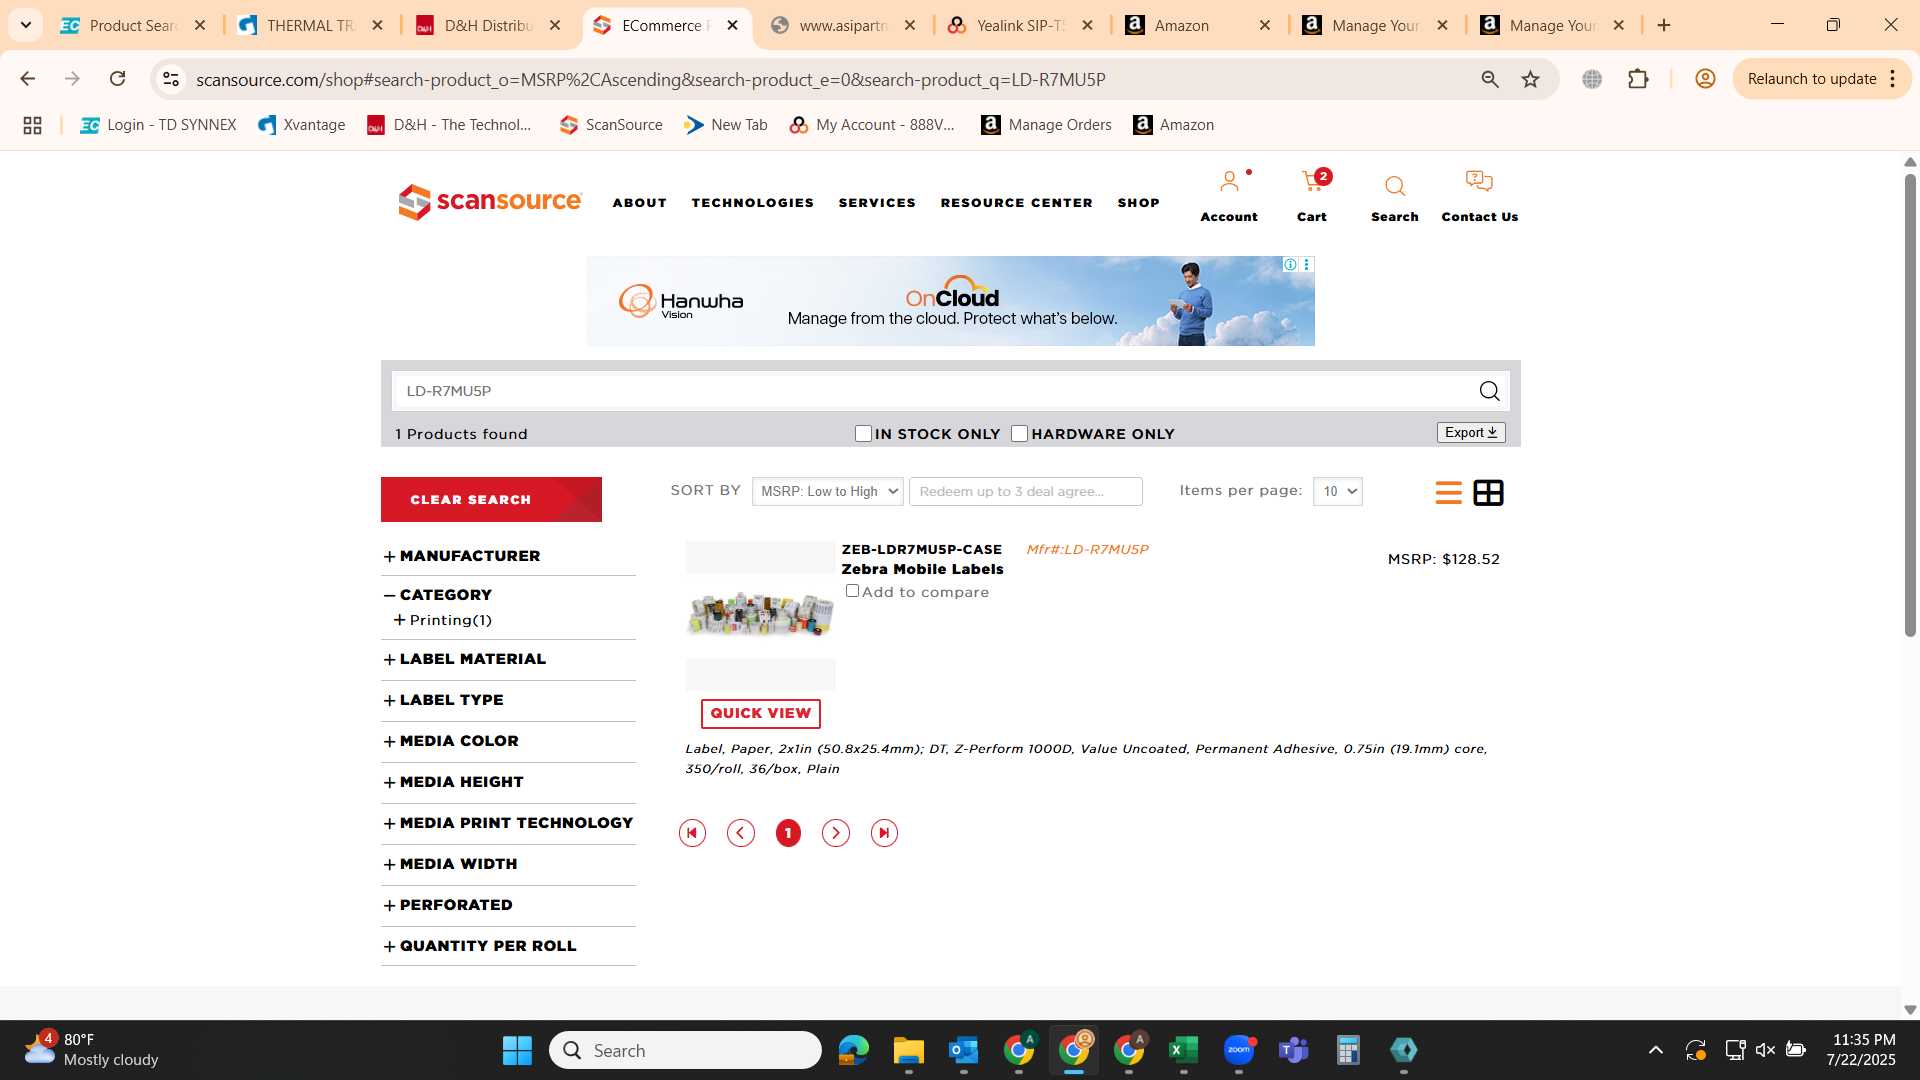1920x1080 pixels.
Task: Click the Redeem deal agreement field
Action: (x=1025, y=491)
